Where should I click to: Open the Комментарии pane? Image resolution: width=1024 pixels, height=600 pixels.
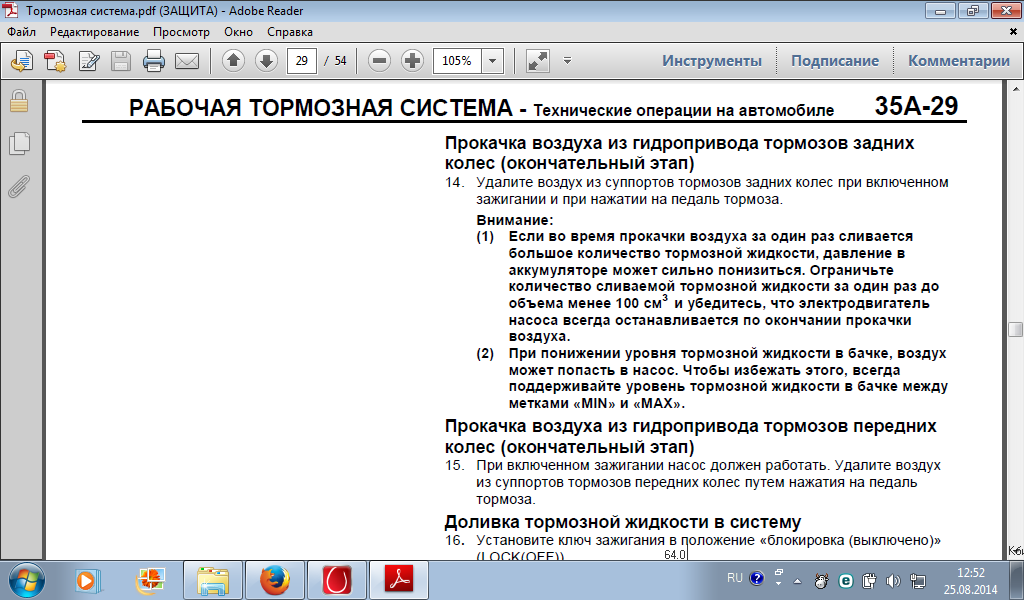pos(958,61)
